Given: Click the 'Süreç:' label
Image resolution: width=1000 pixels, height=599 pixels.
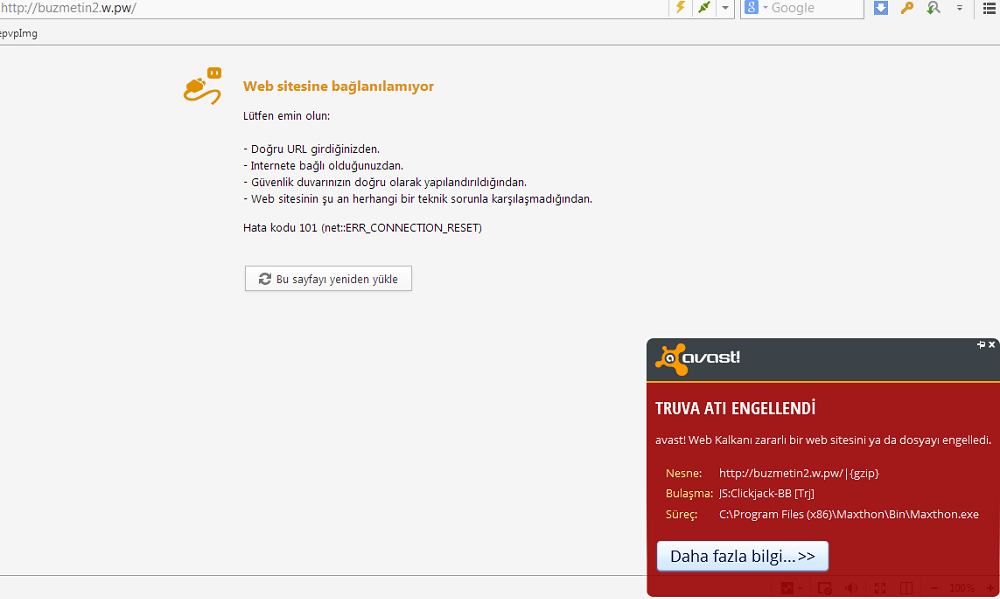Looking at the screenshot, I should pyautogui.click(x=682, y=514).
